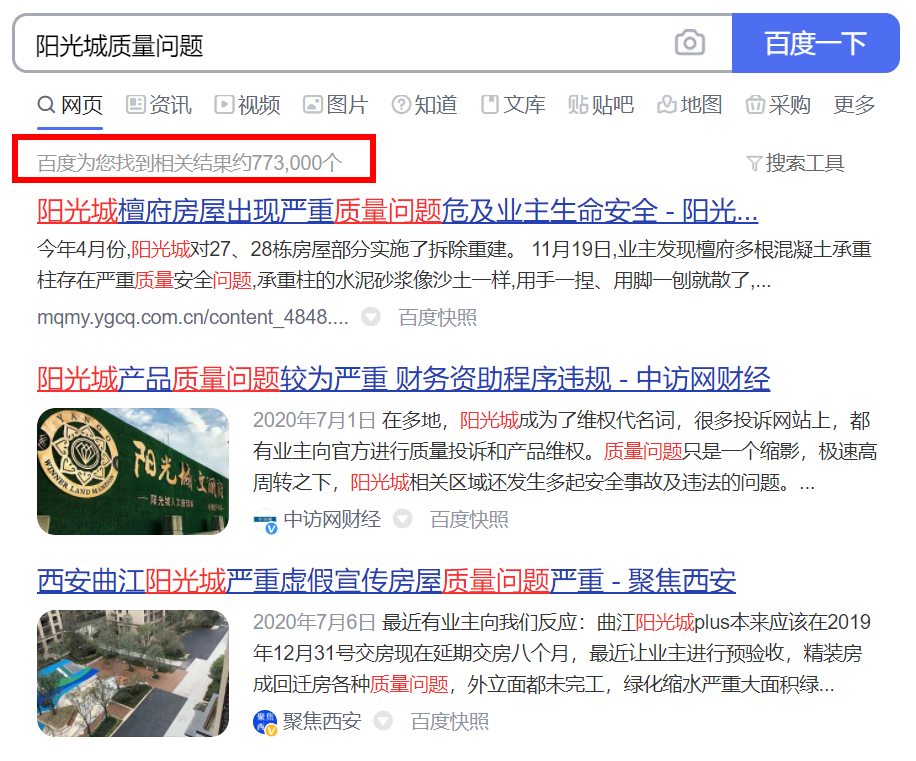The width and height of the screenshot is (916, 761).
Task: Click the search box with 阳光城质量问题
Action: pos(372,43)
